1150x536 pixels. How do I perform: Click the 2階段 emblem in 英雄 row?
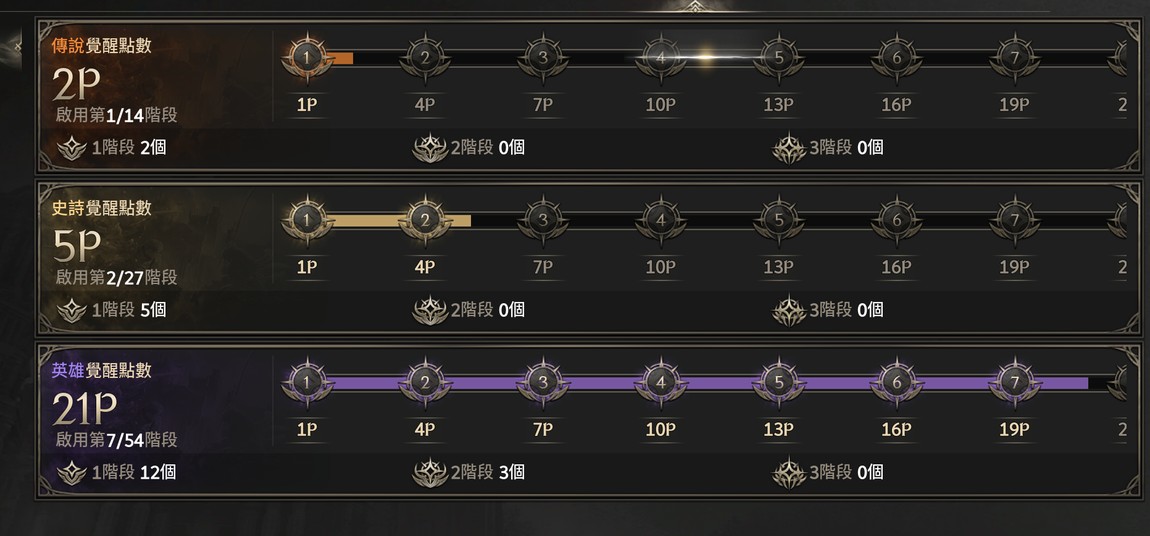tap(430, 472)
